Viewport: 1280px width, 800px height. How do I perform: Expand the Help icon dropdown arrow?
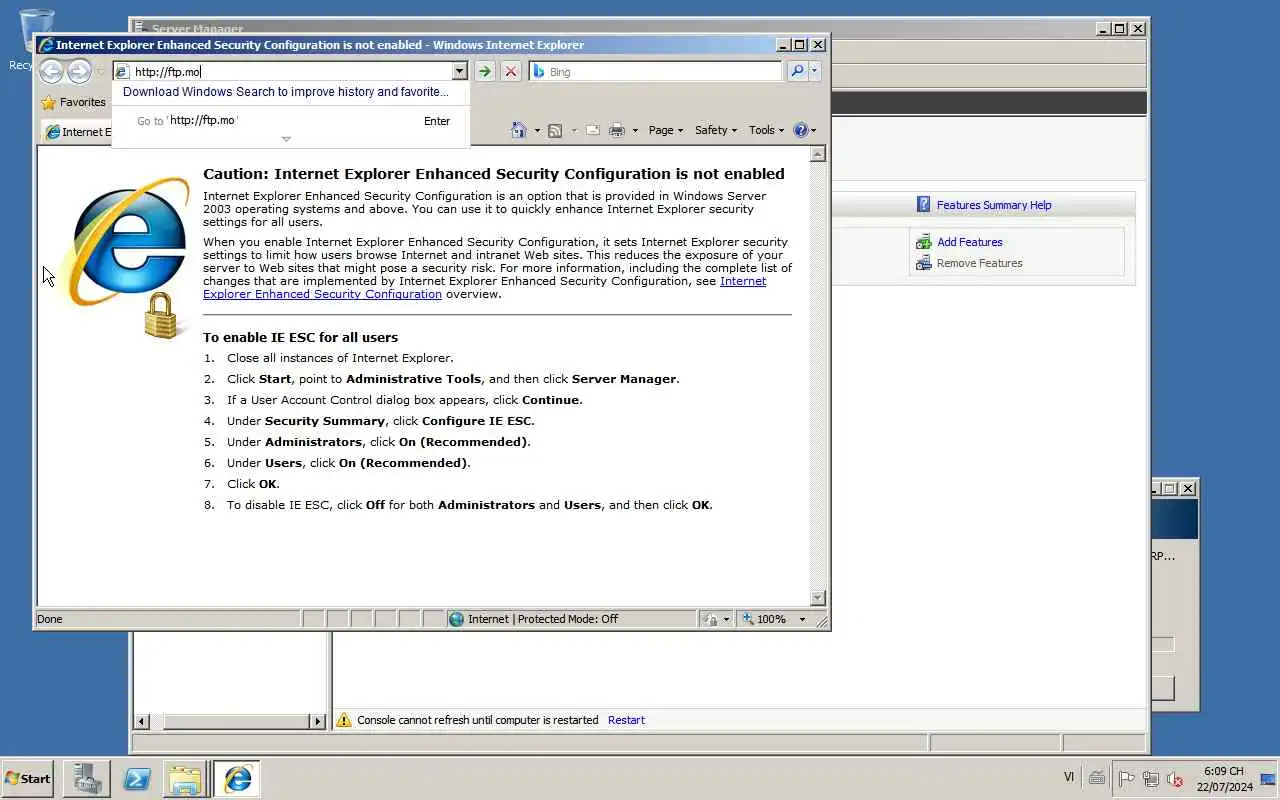pos(813,131)
